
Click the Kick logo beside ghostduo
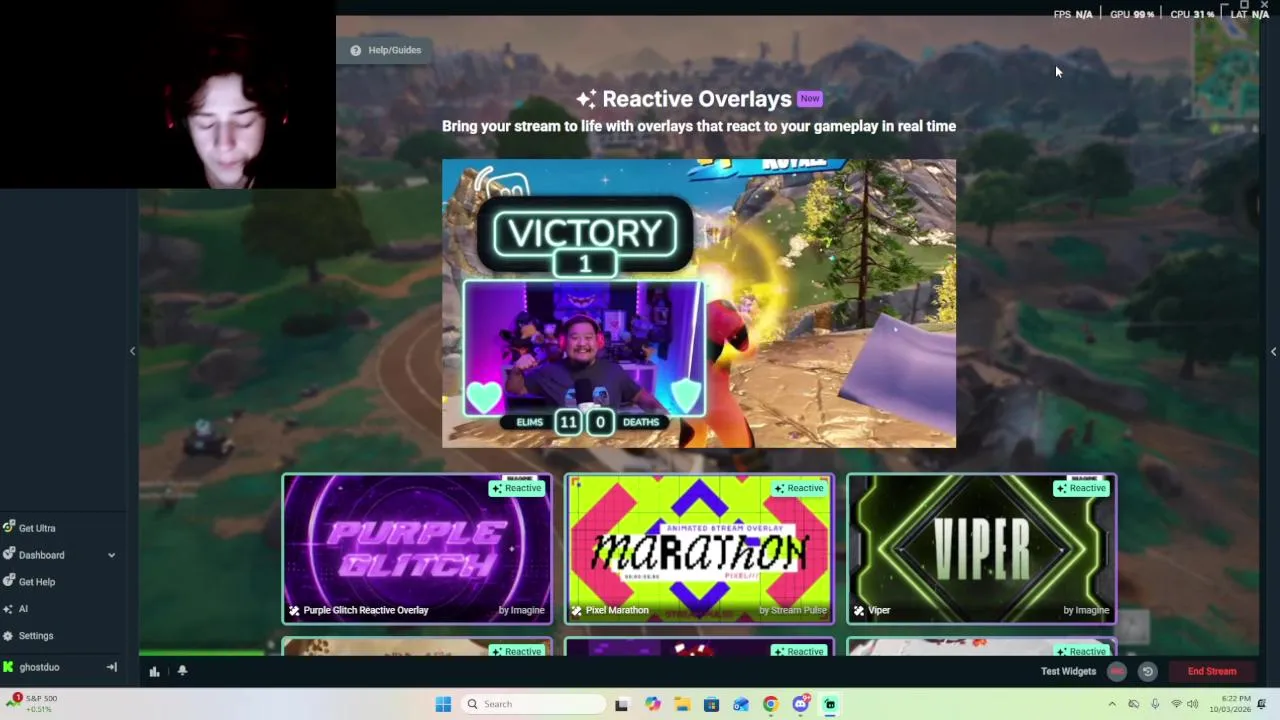[x=8, y=667]
